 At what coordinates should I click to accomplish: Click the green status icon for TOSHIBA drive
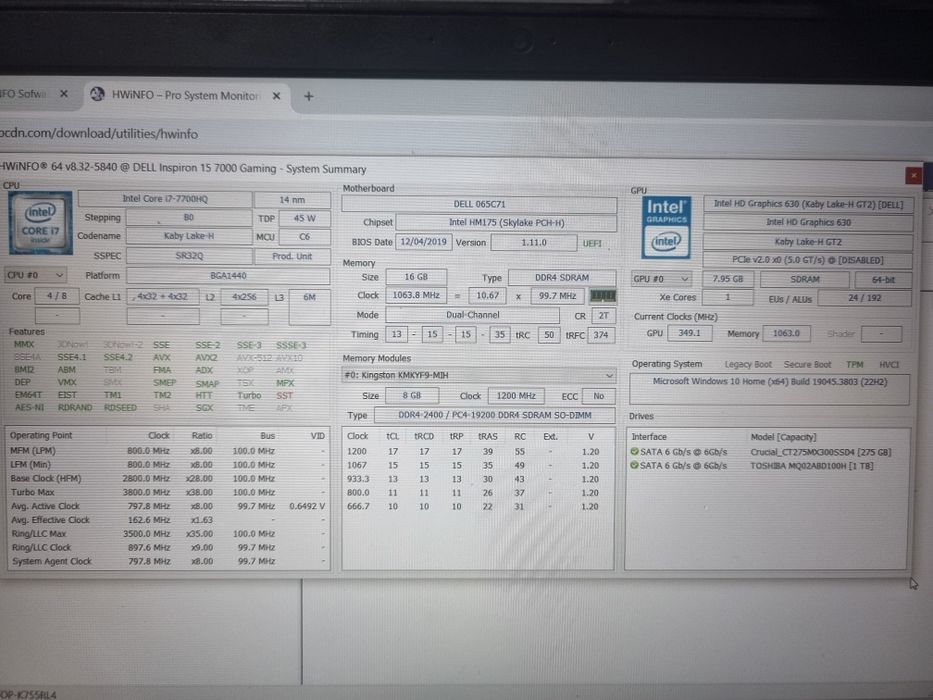[x=634, y=465]
